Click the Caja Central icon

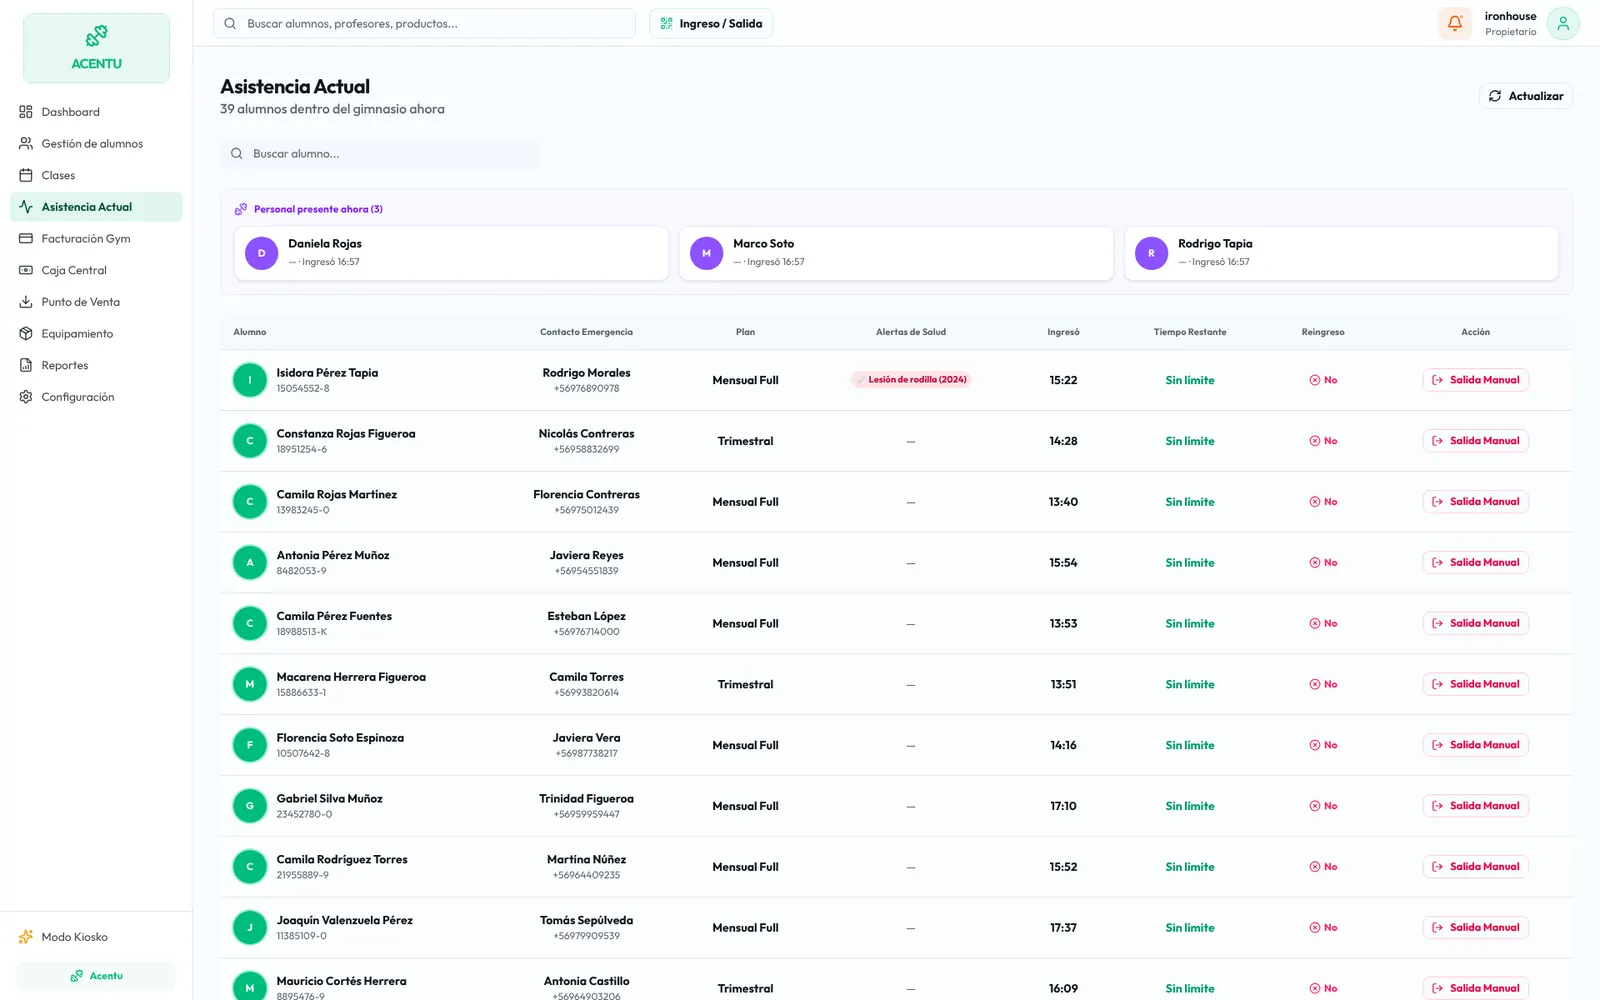(x=26, y=270)
